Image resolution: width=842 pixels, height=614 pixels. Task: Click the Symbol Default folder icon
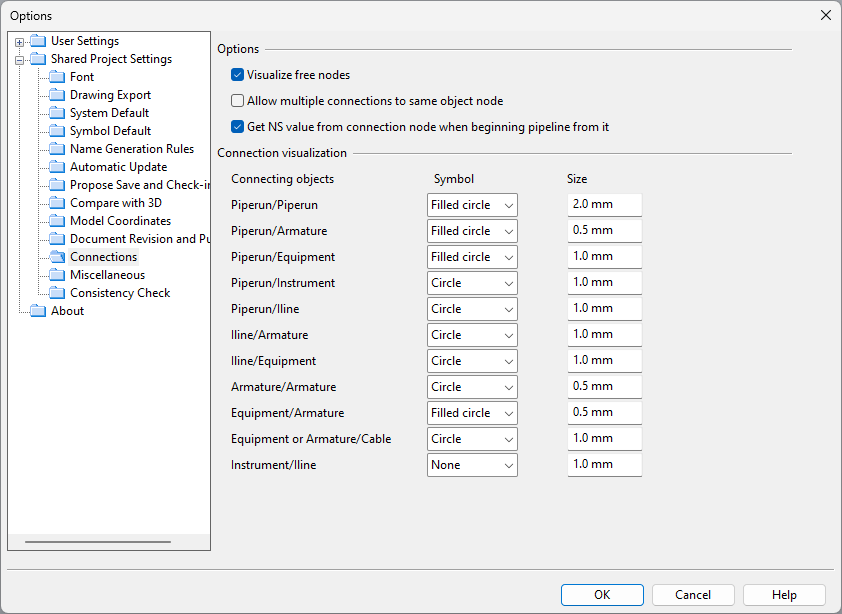(x=57, y=131)
